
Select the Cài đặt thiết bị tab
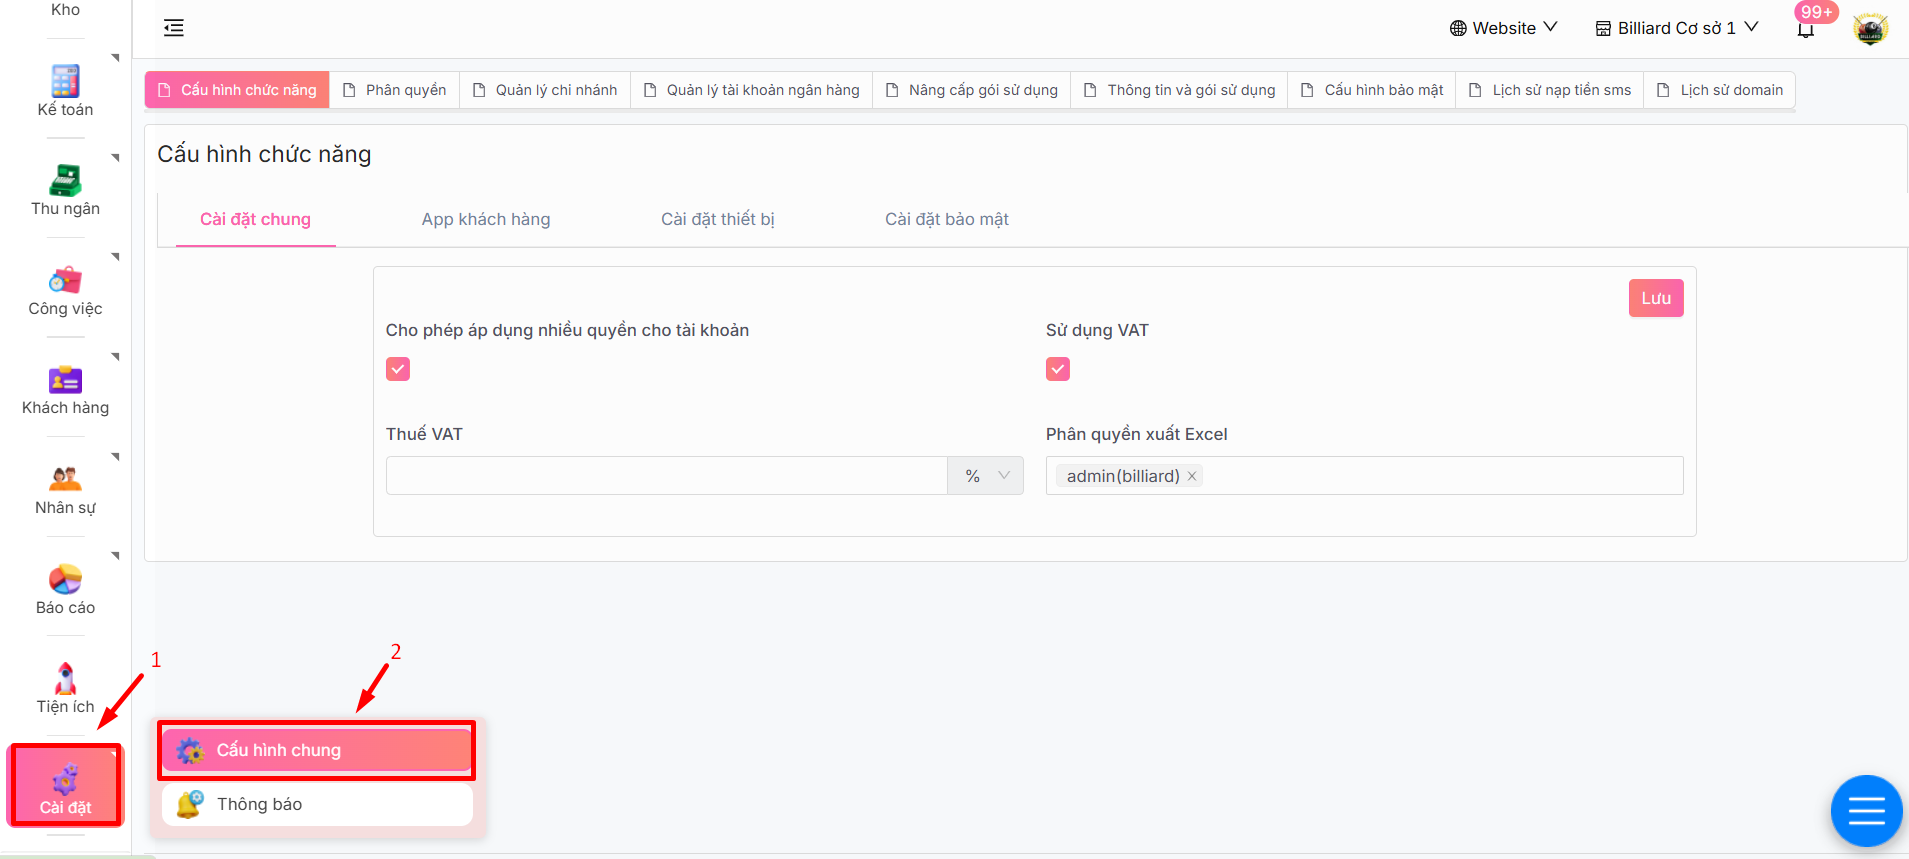point(717,219)
